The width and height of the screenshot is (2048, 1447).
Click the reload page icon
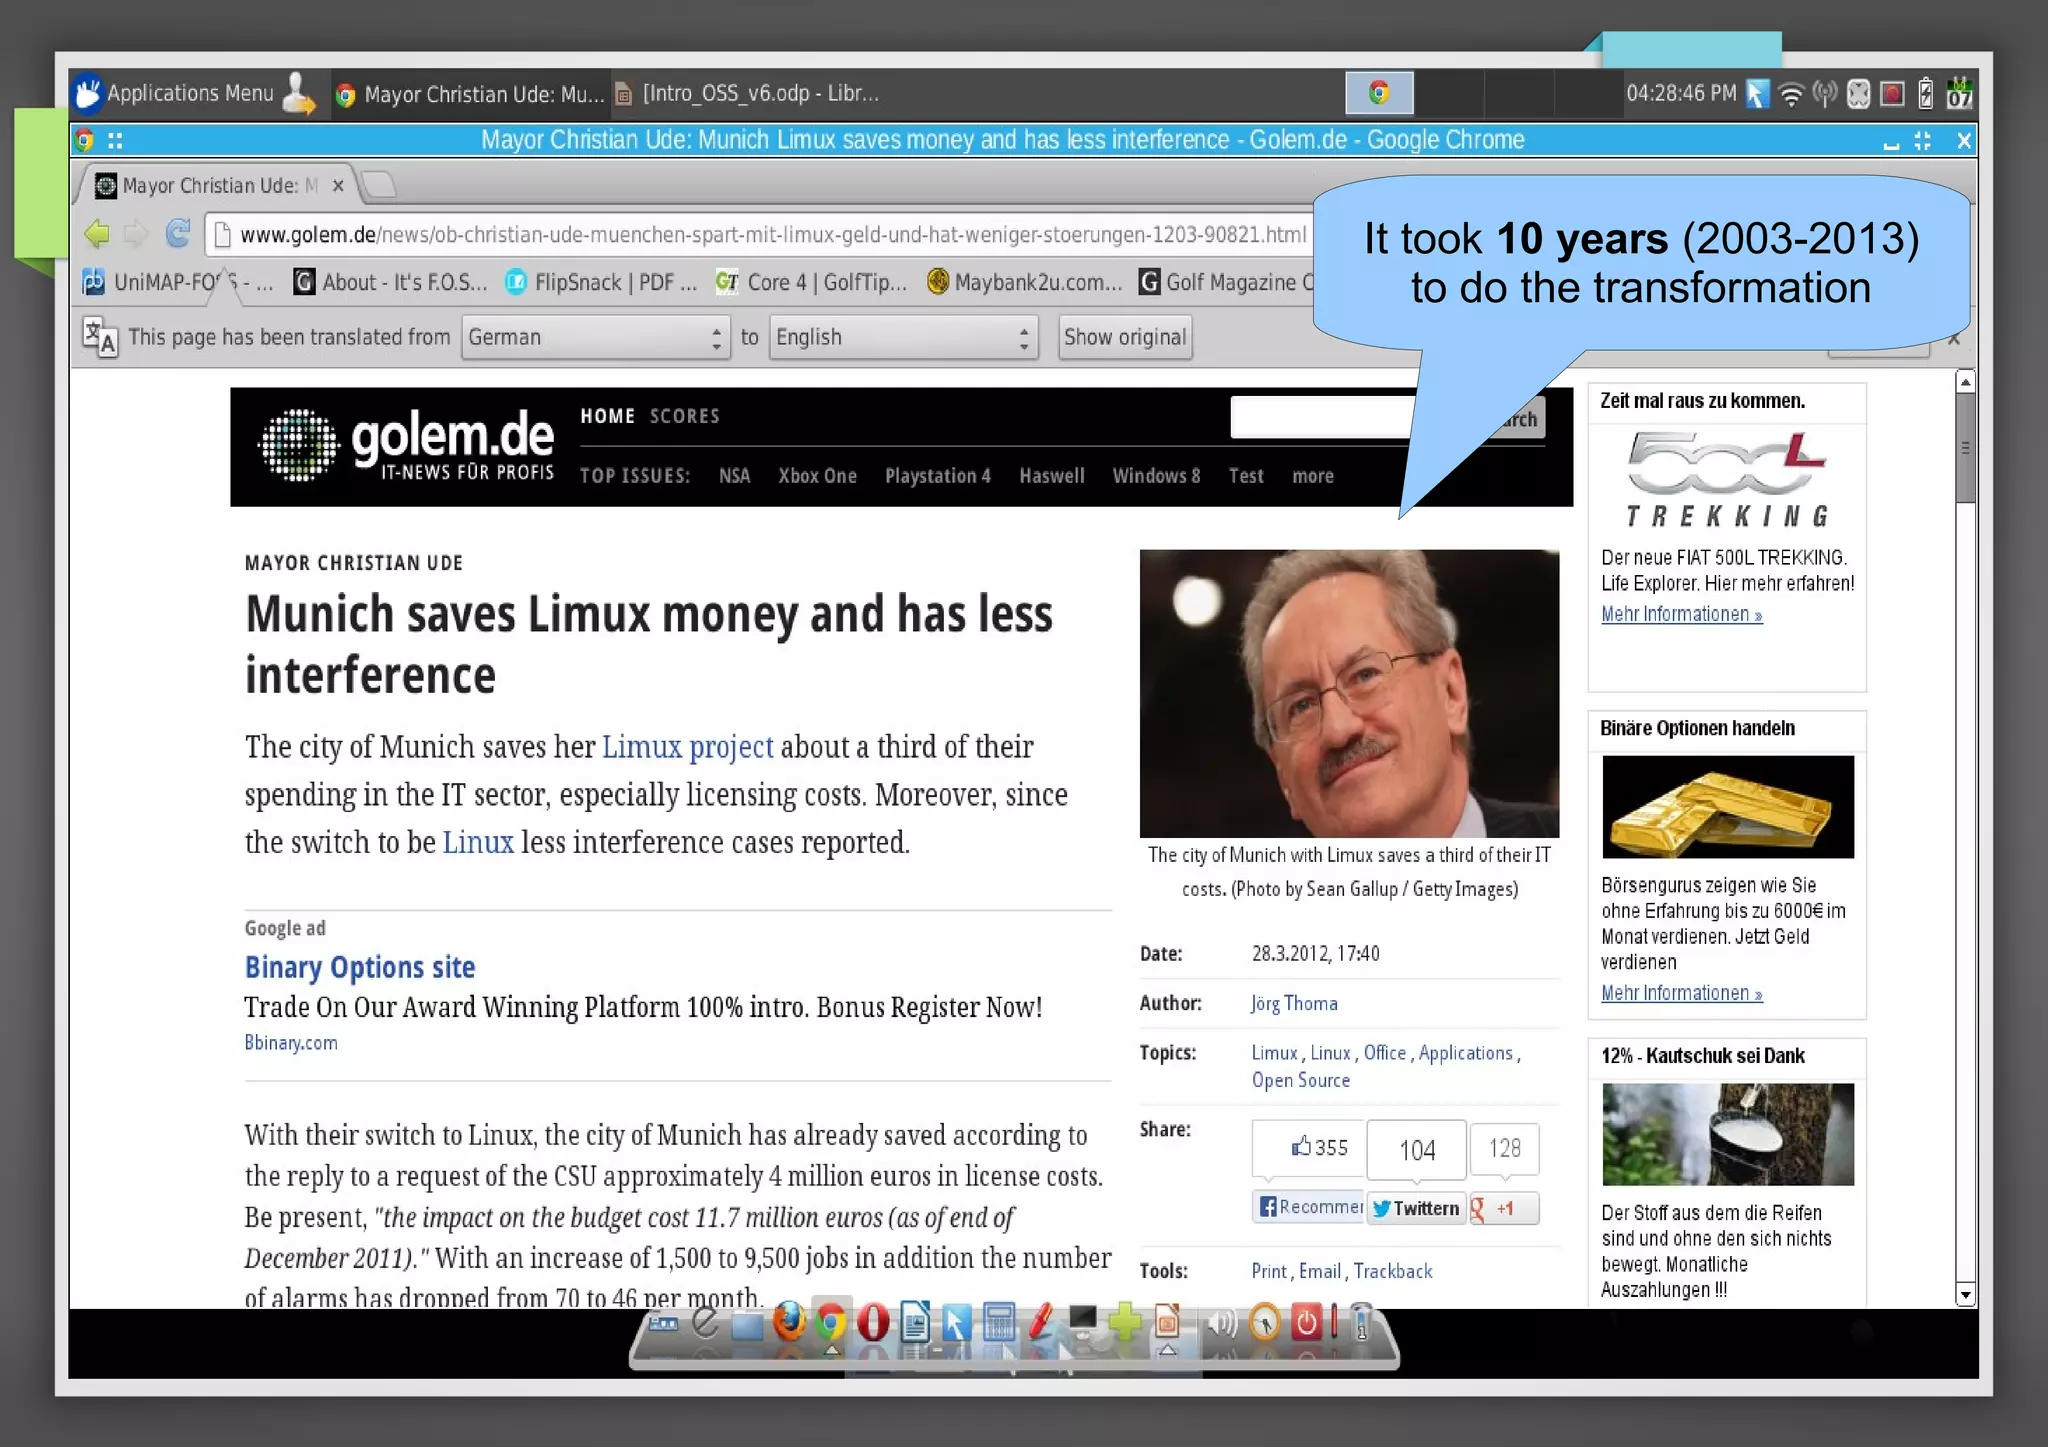(178, 234)
